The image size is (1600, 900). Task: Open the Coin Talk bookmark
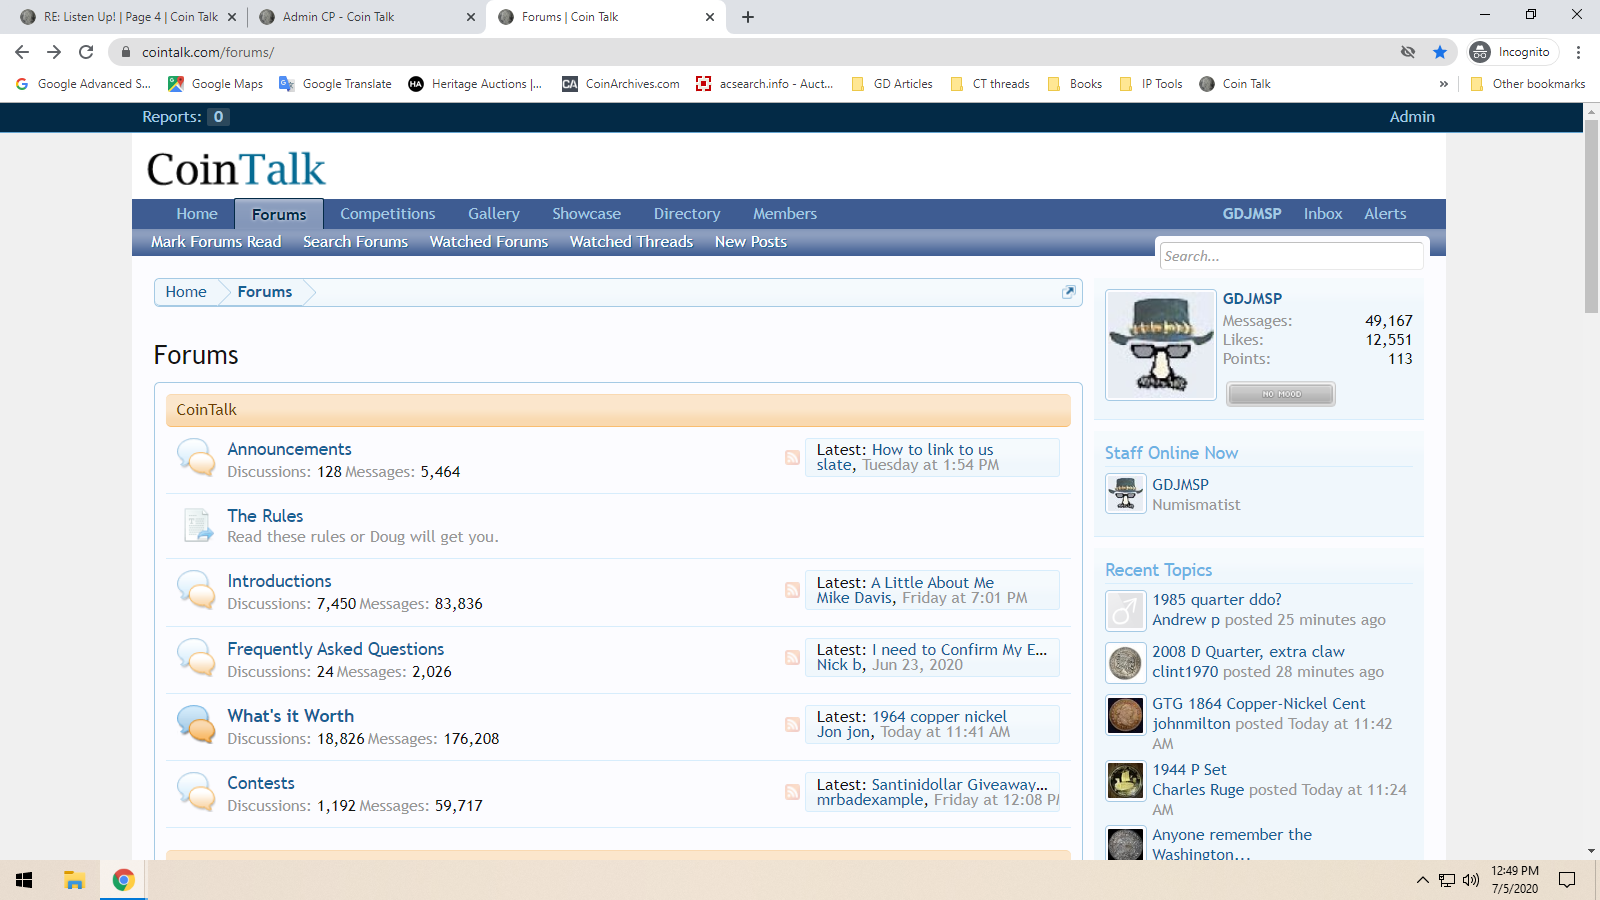pos(1235,84)
